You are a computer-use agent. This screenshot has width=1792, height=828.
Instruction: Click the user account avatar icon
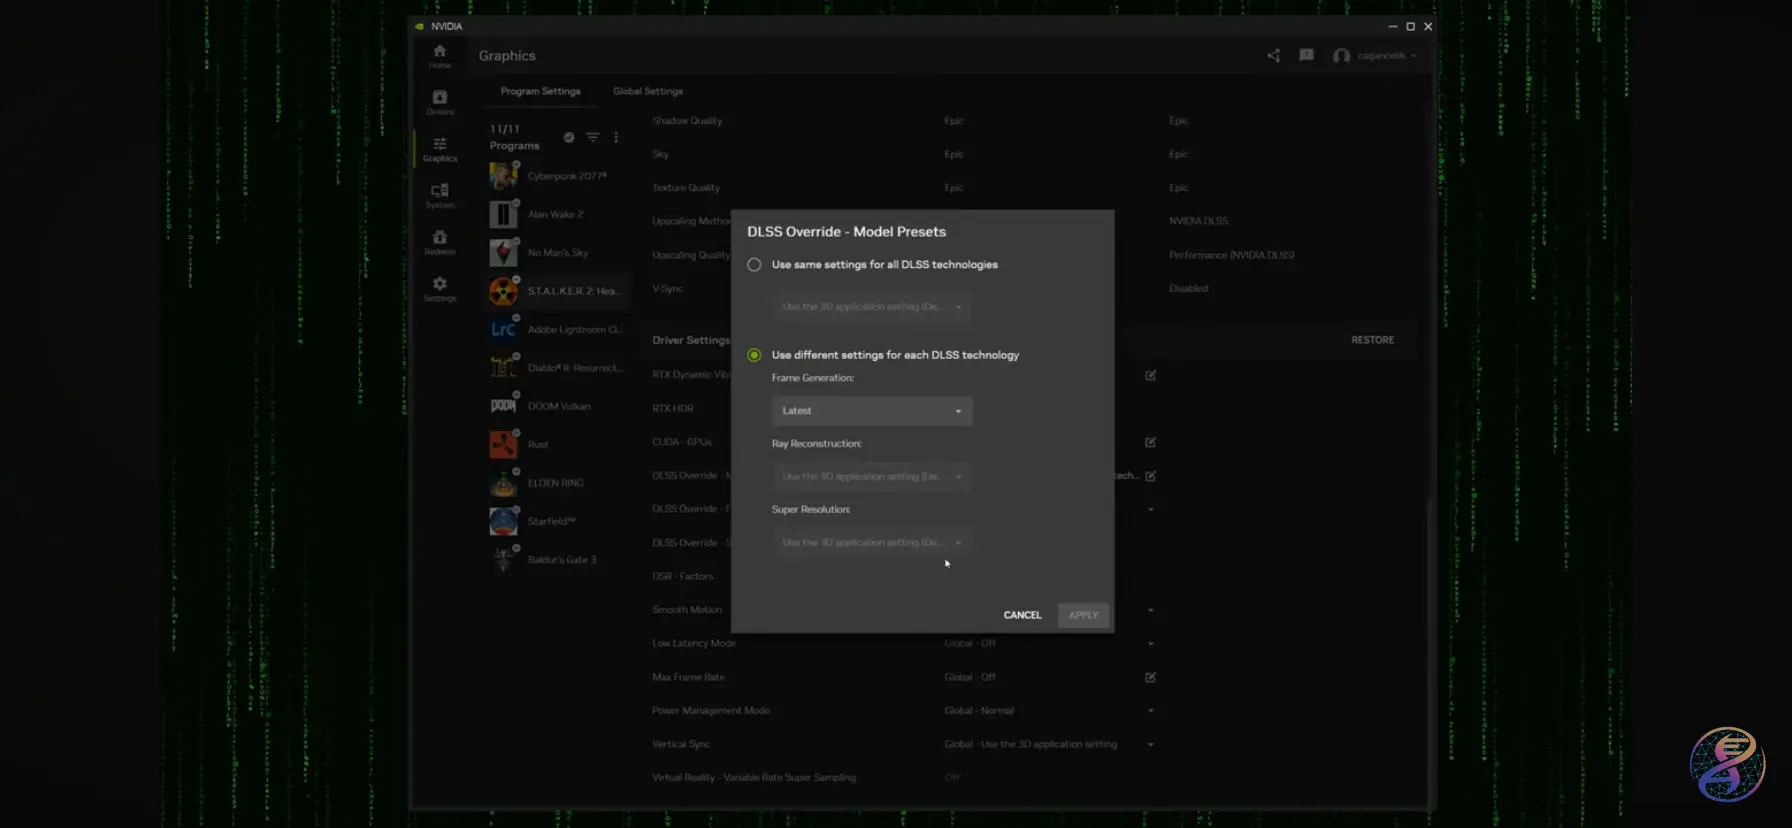click(x=1341, y=56)
